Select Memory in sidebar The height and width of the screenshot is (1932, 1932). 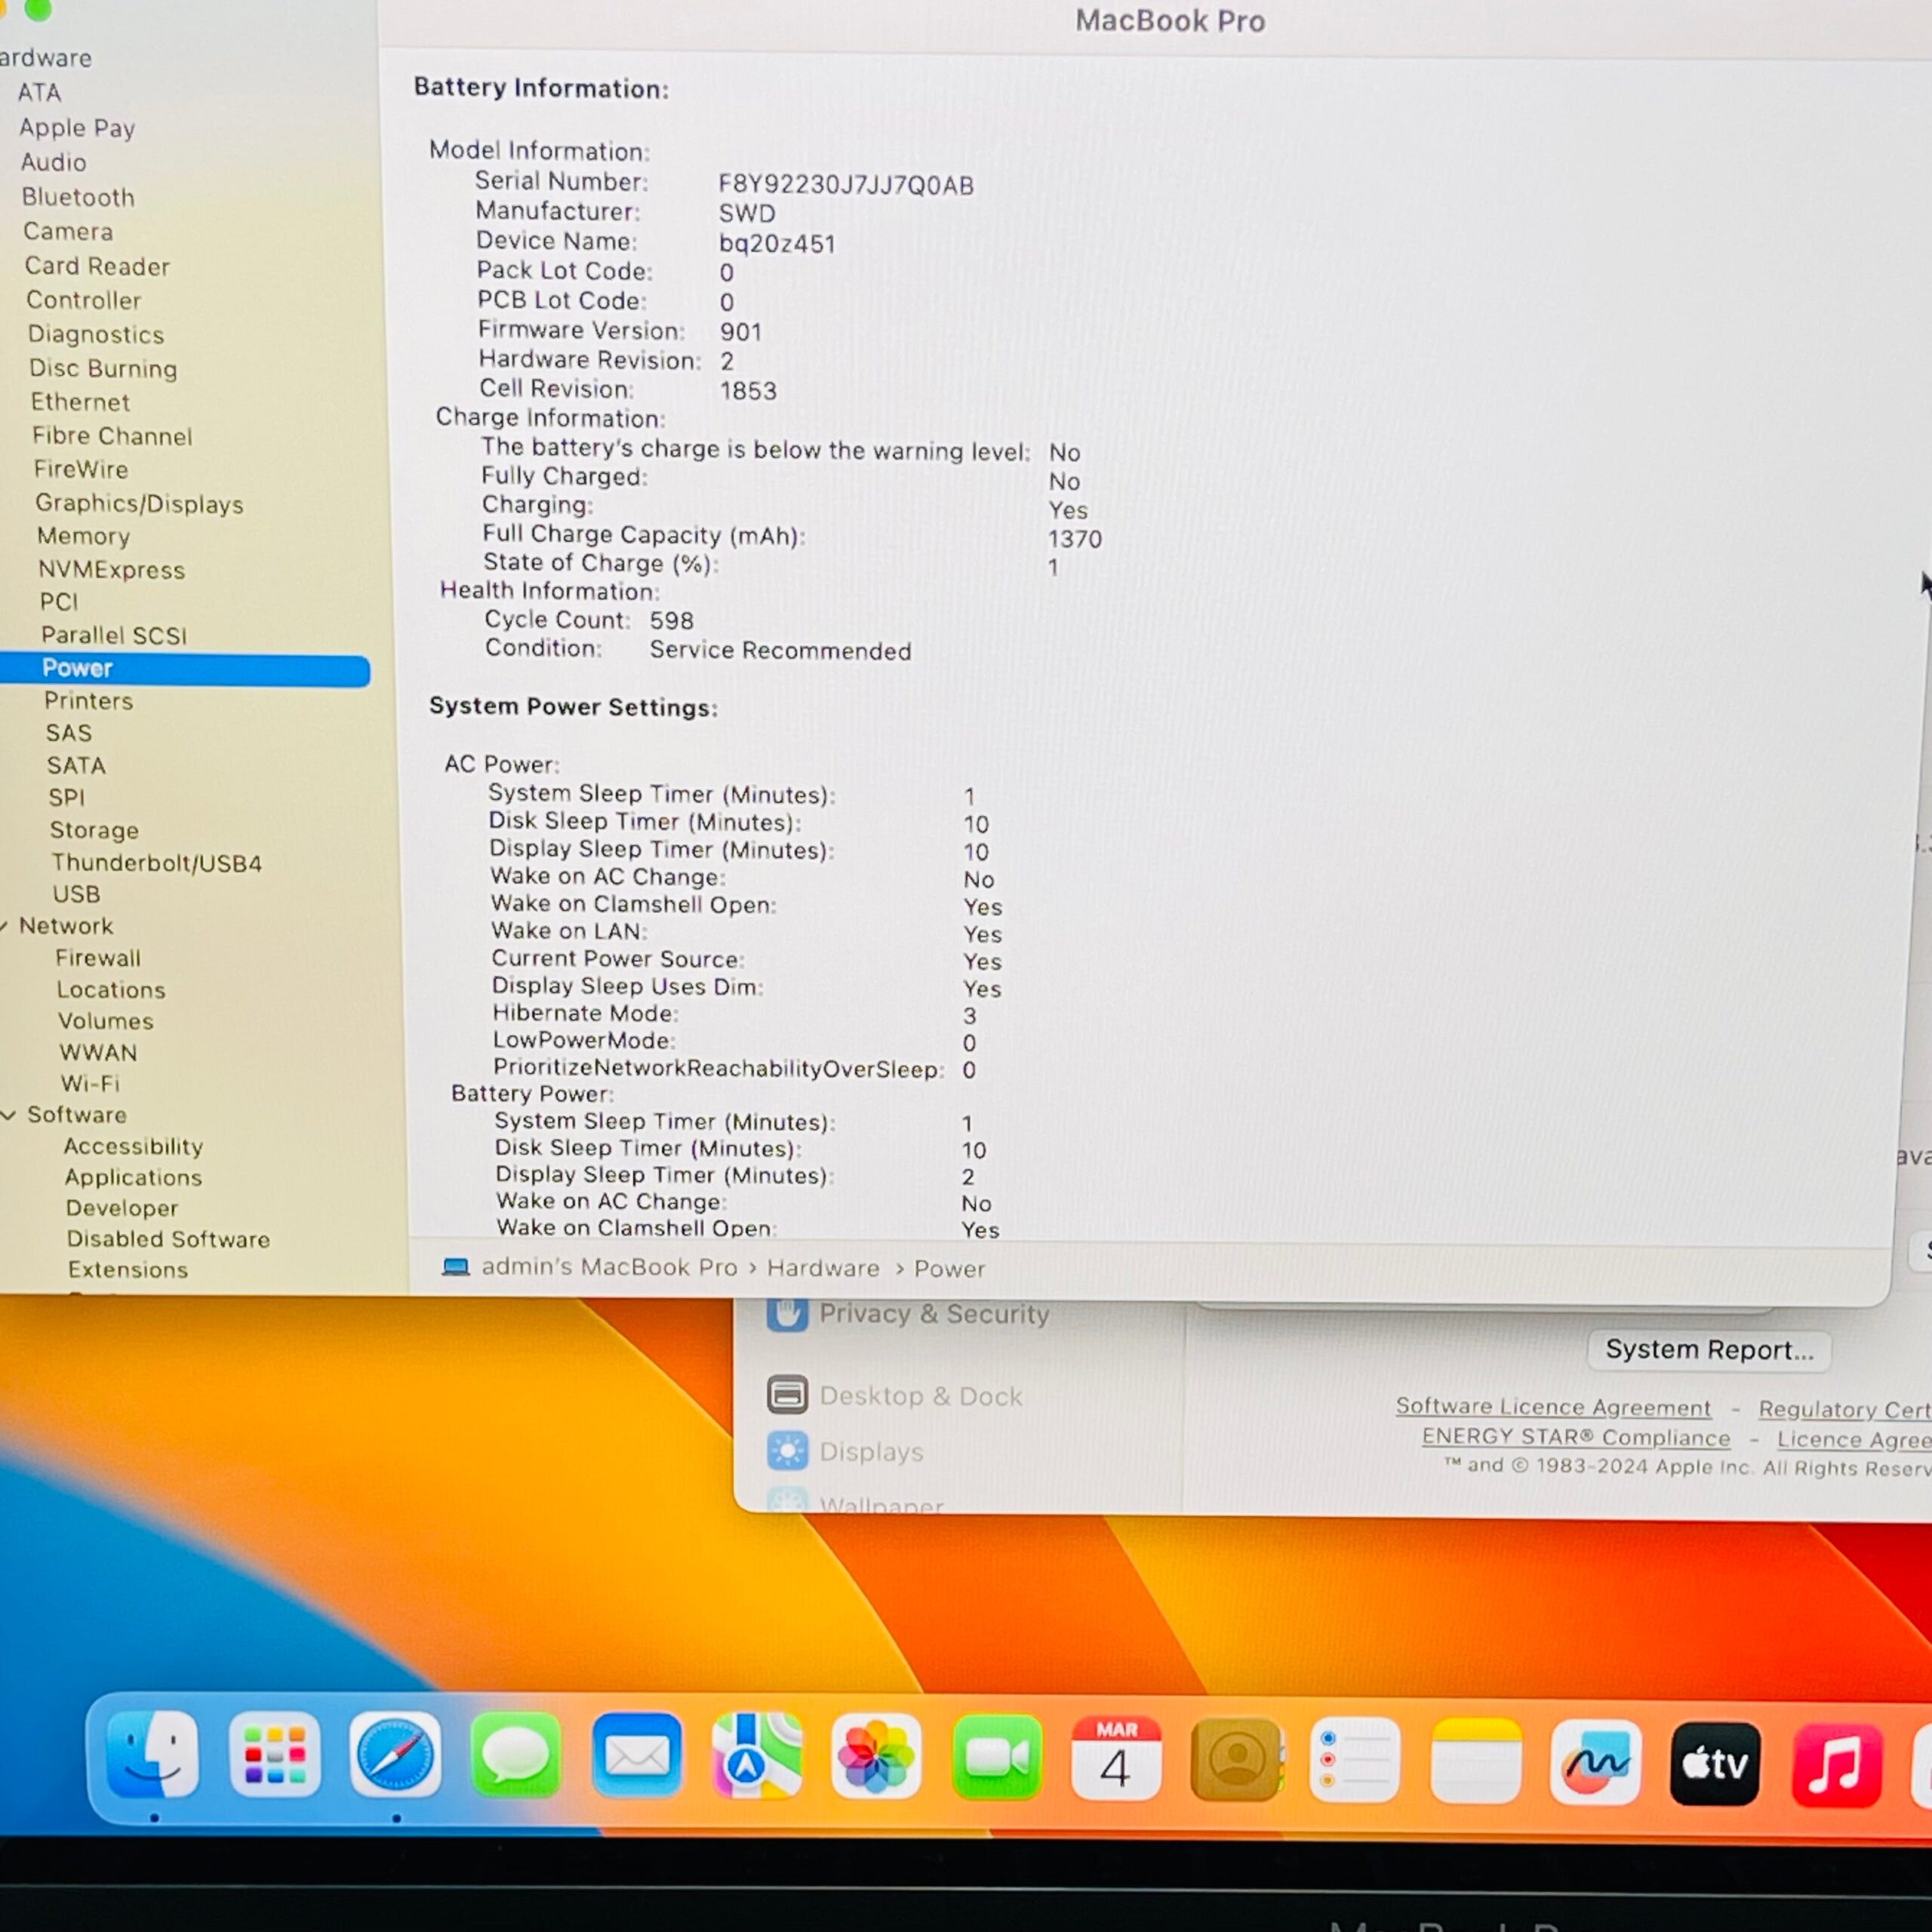click(84, 536)
